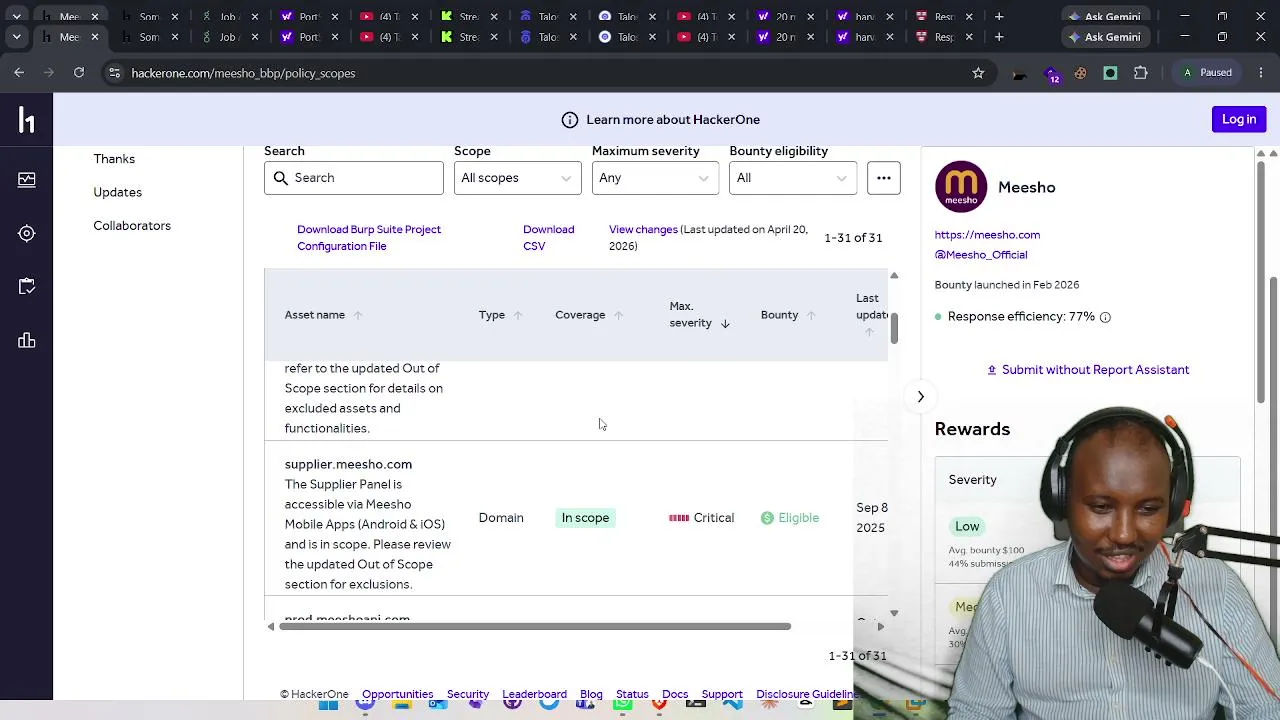The image size is (1280, 720).
Task: Click the Log in button
Action: 1239,120
